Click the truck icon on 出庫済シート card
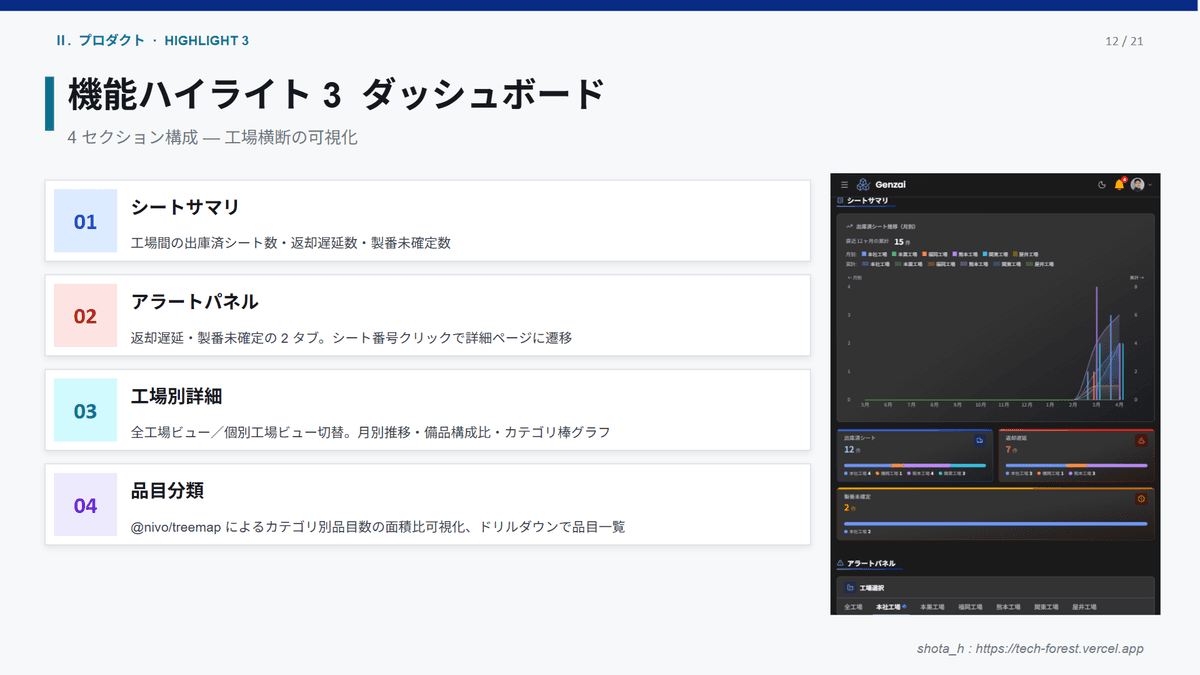Image resolution: width=1200 pixels, height=675 pixels. pyautogui.click(x=979, y=440)
